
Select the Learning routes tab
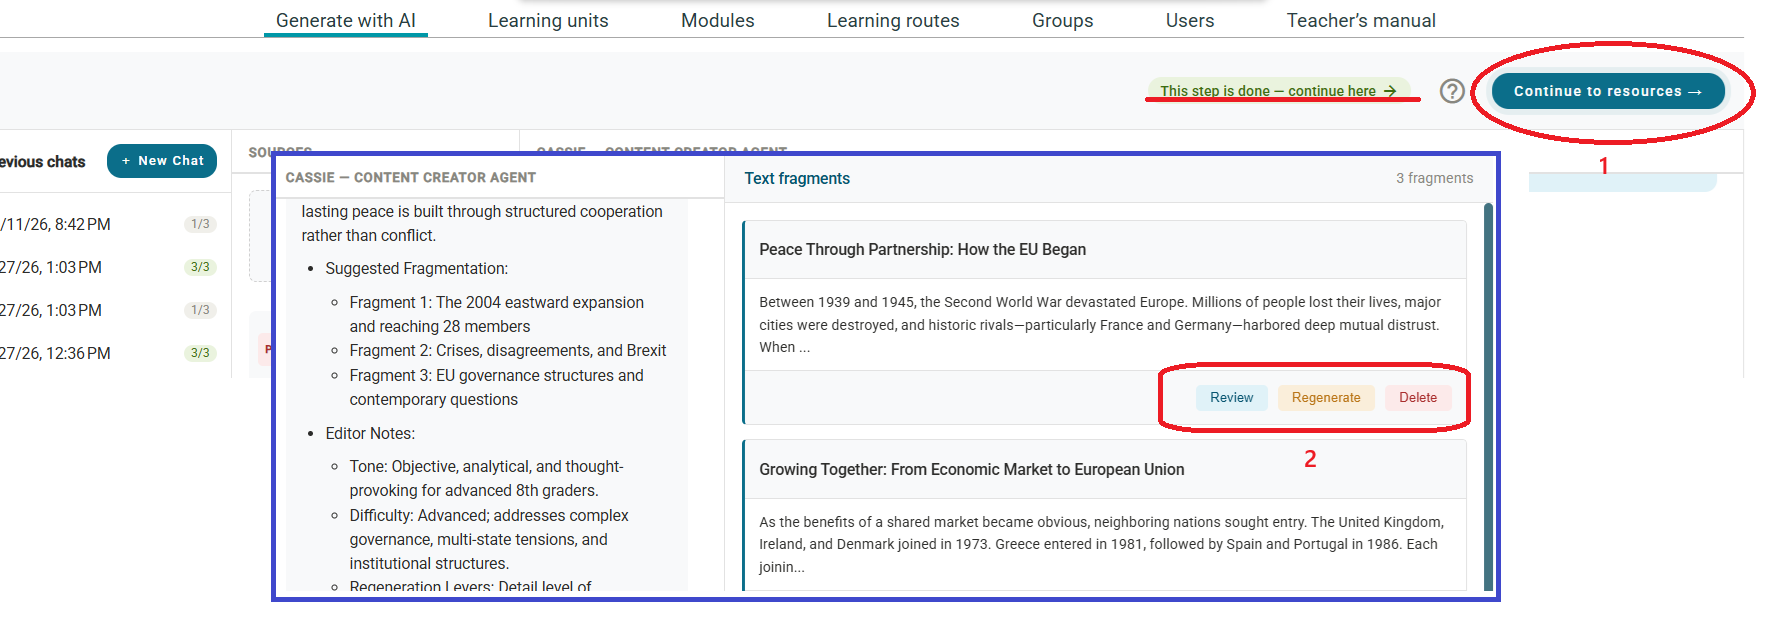click(893, 20)
